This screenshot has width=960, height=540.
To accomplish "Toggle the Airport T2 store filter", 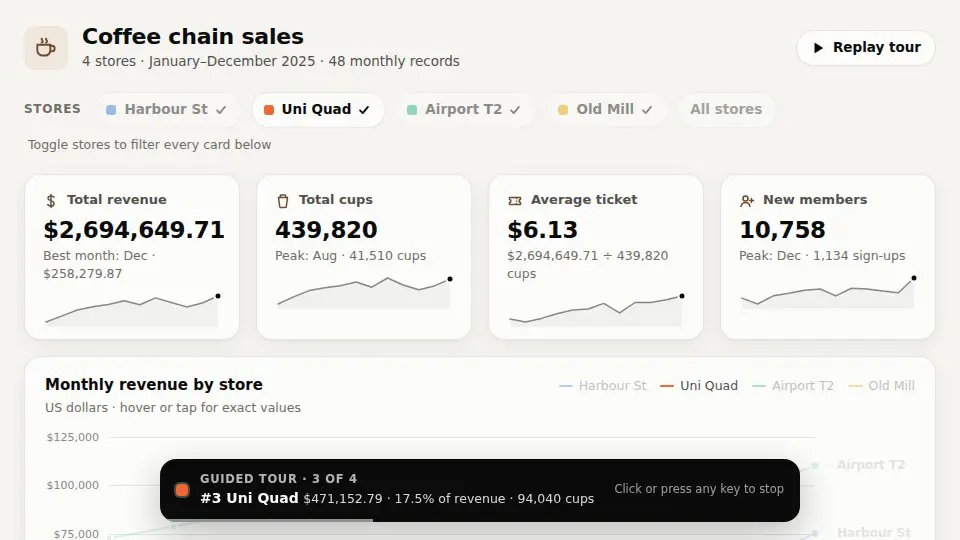I will 463,110.
